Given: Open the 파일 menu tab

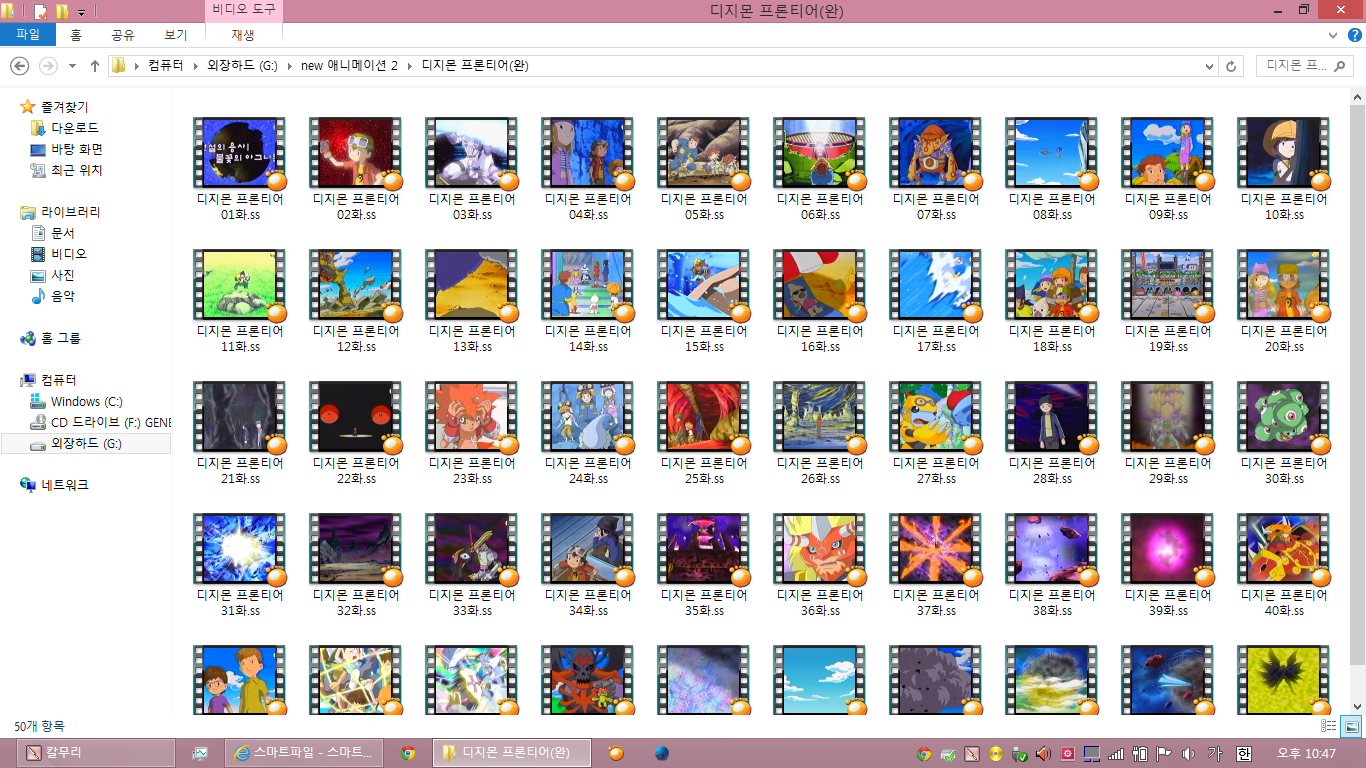Looking at the screenshot, I should (27, 34).
